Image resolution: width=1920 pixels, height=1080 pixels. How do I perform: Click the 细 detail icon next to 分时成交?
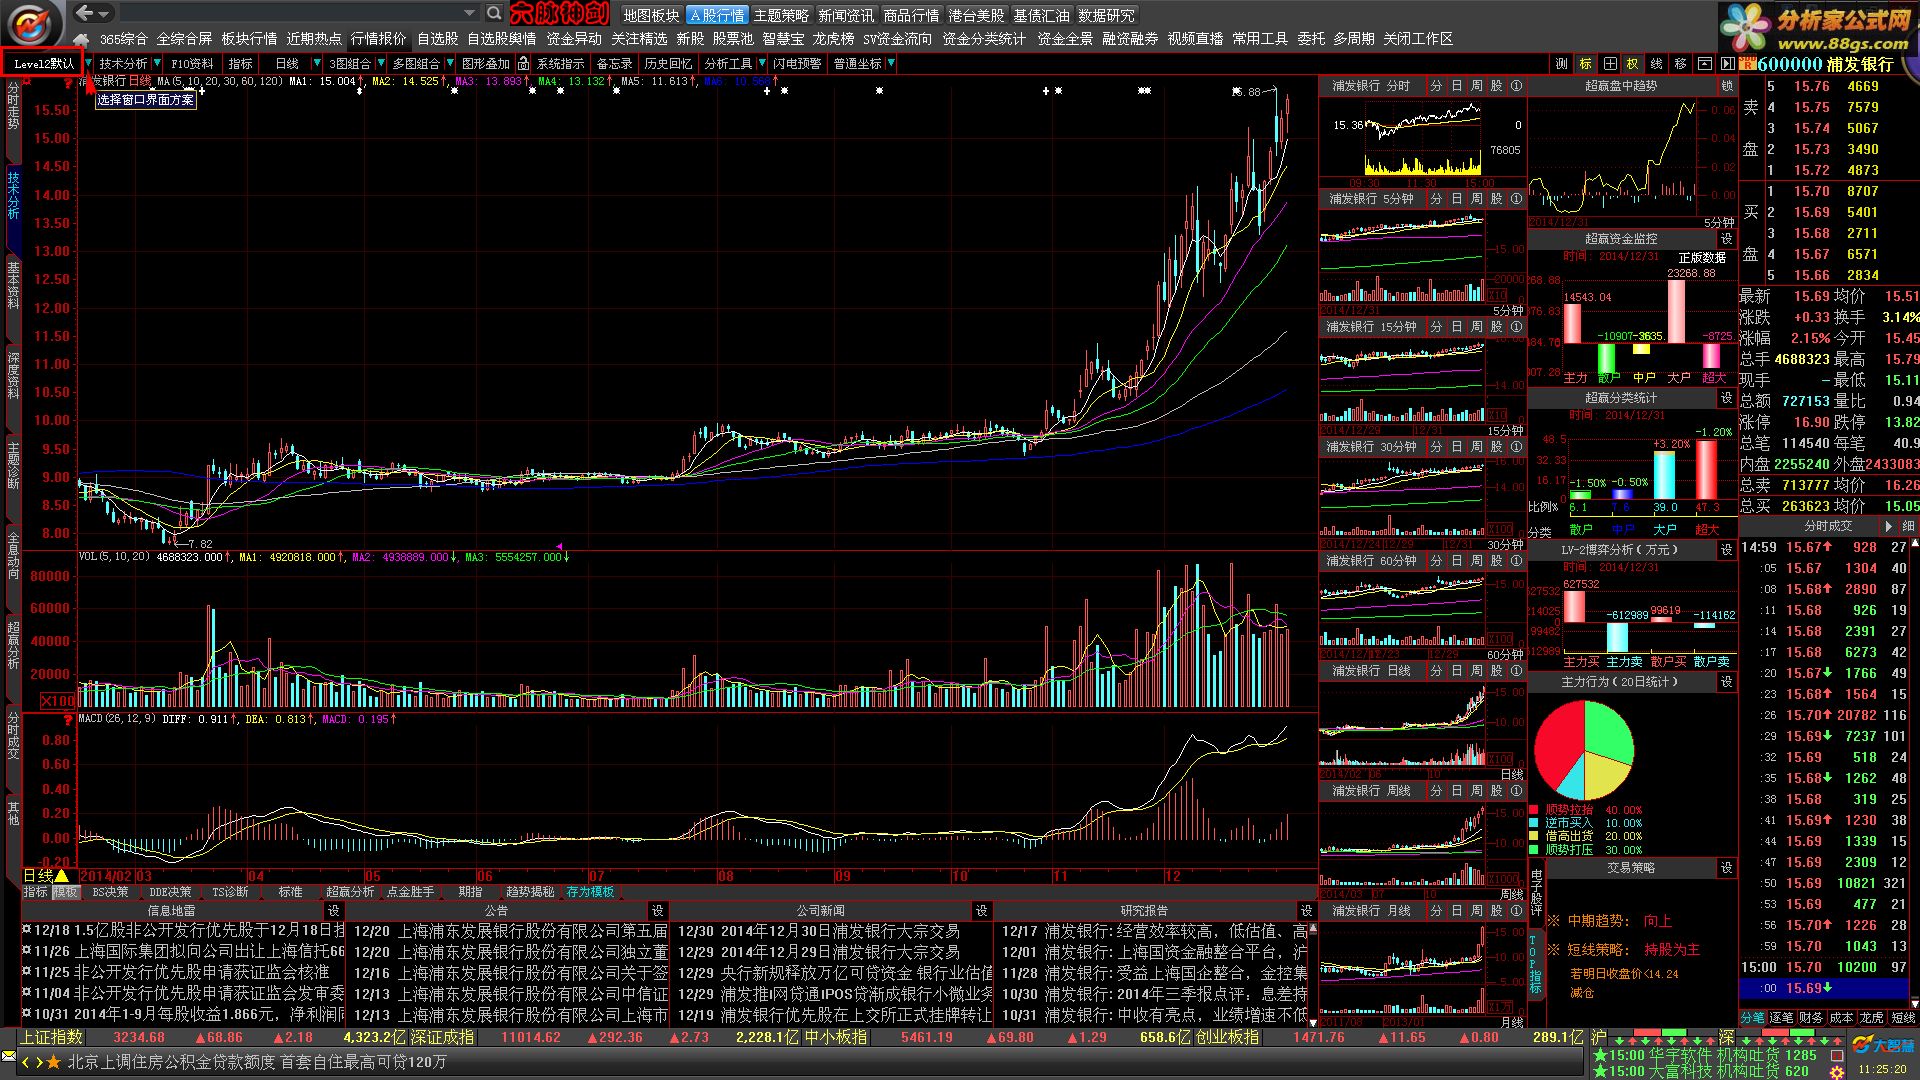pyautogui.click(x=1909, y=526)
